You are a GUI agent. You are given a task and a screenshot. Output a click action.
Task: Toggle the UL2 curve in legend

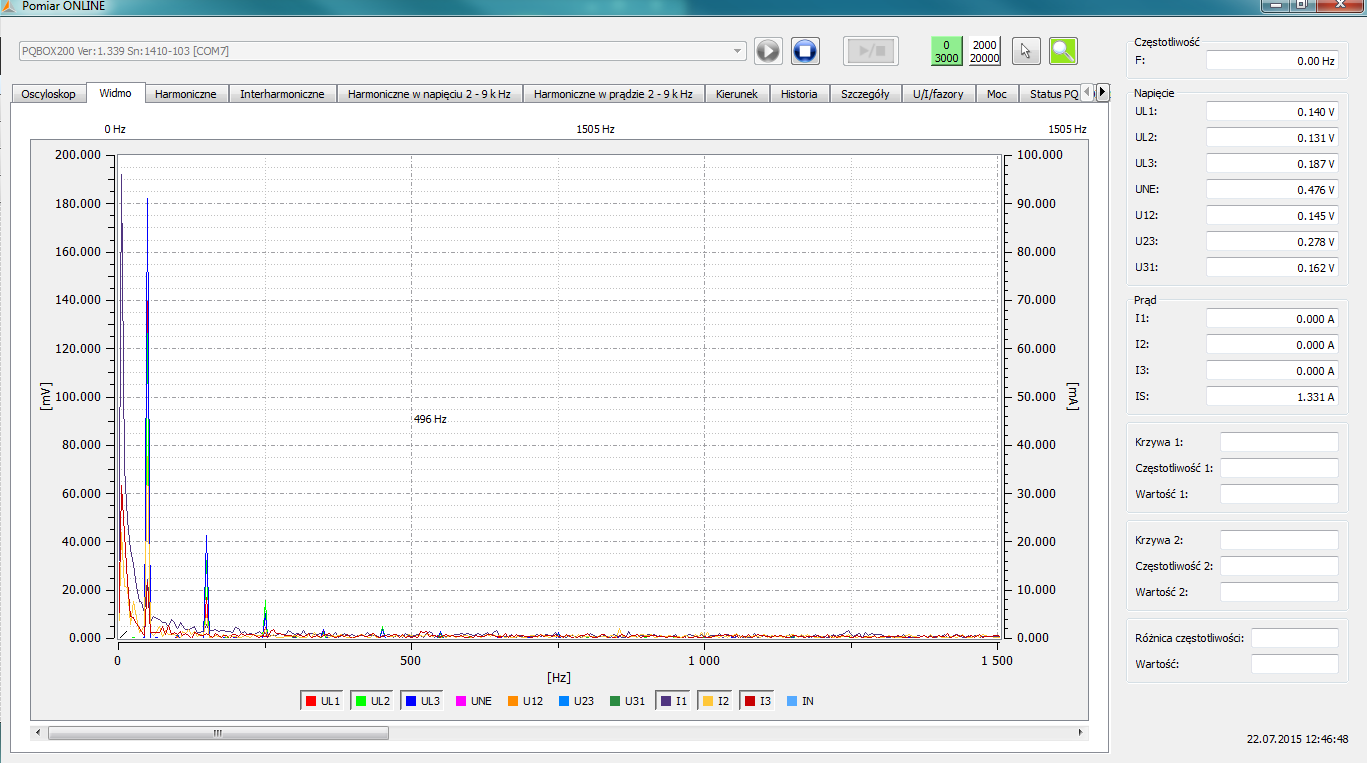pyautogui.click(x=371, y=701)
